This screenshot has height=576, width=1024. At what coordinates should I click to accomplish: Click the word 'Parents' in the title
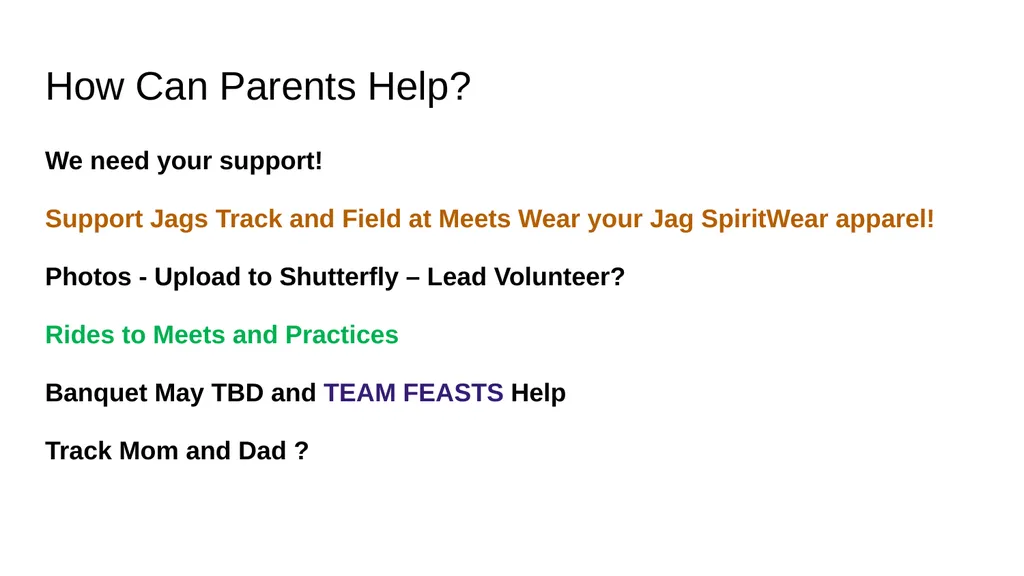[x=287, y=86]
